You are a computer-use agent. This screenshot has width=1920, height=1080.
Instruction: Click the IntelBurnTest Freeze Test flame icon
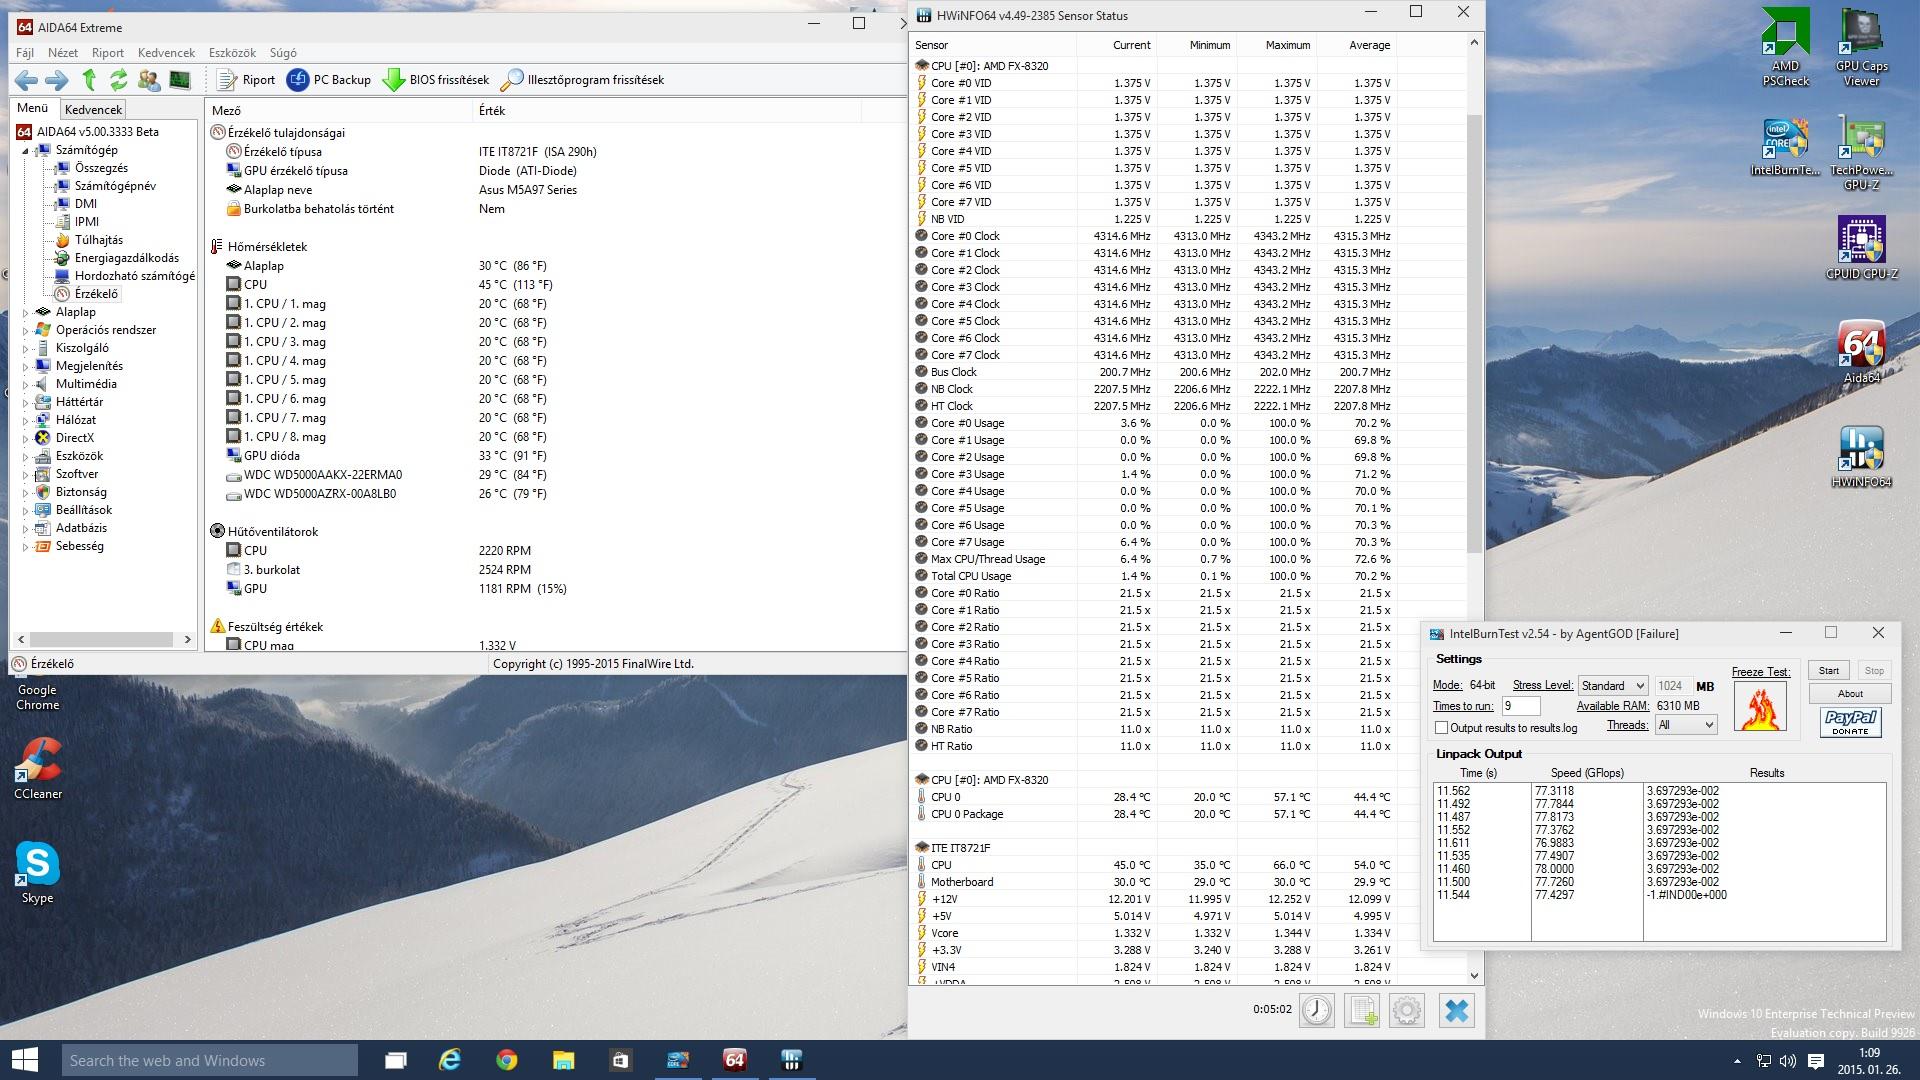[1760, 708]
